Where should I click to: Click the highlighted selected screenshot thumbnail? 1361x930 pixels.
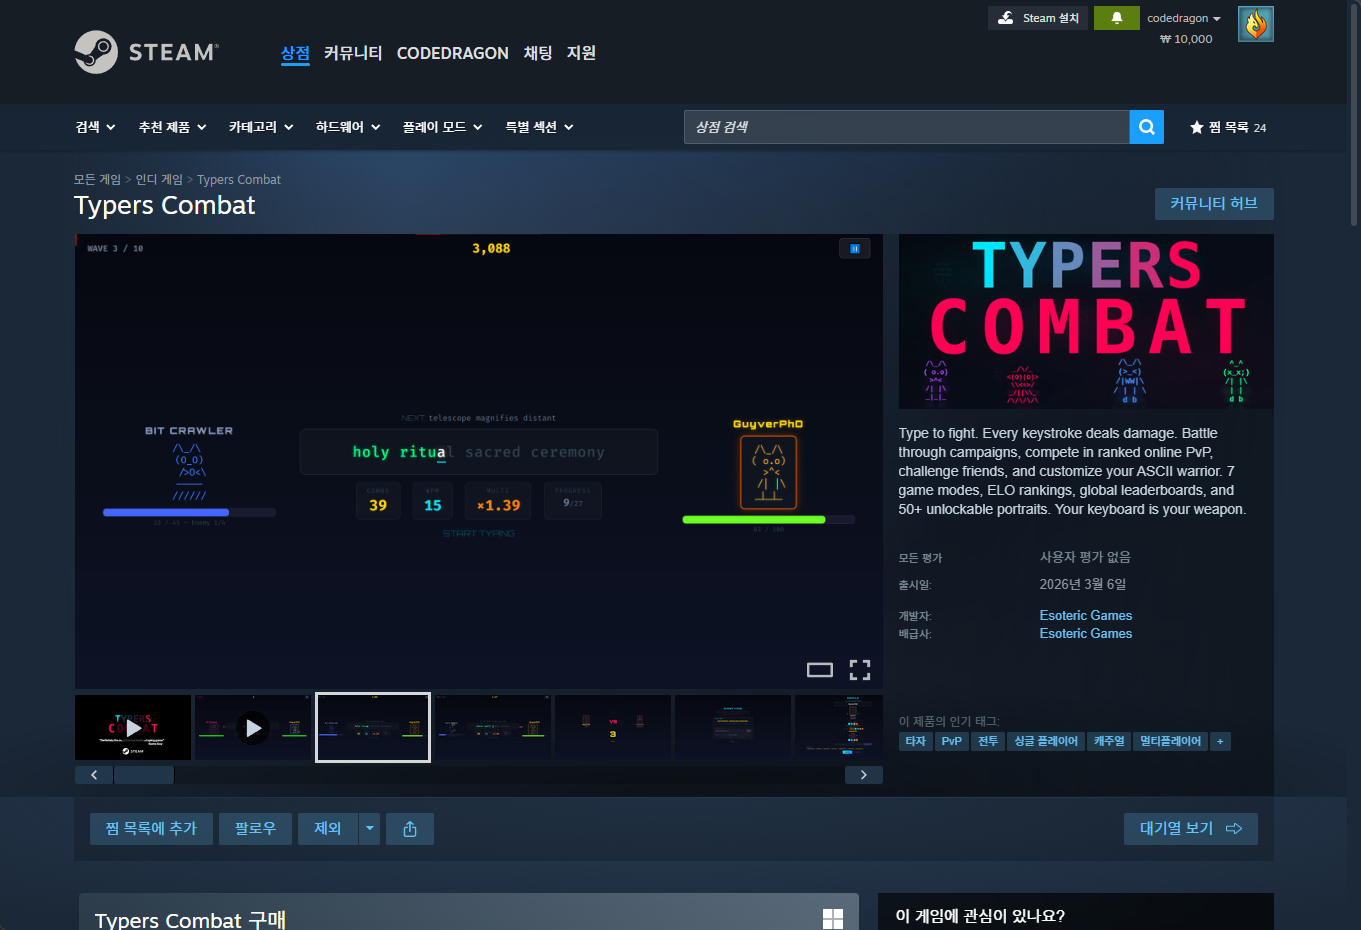[x=373, y=728]
